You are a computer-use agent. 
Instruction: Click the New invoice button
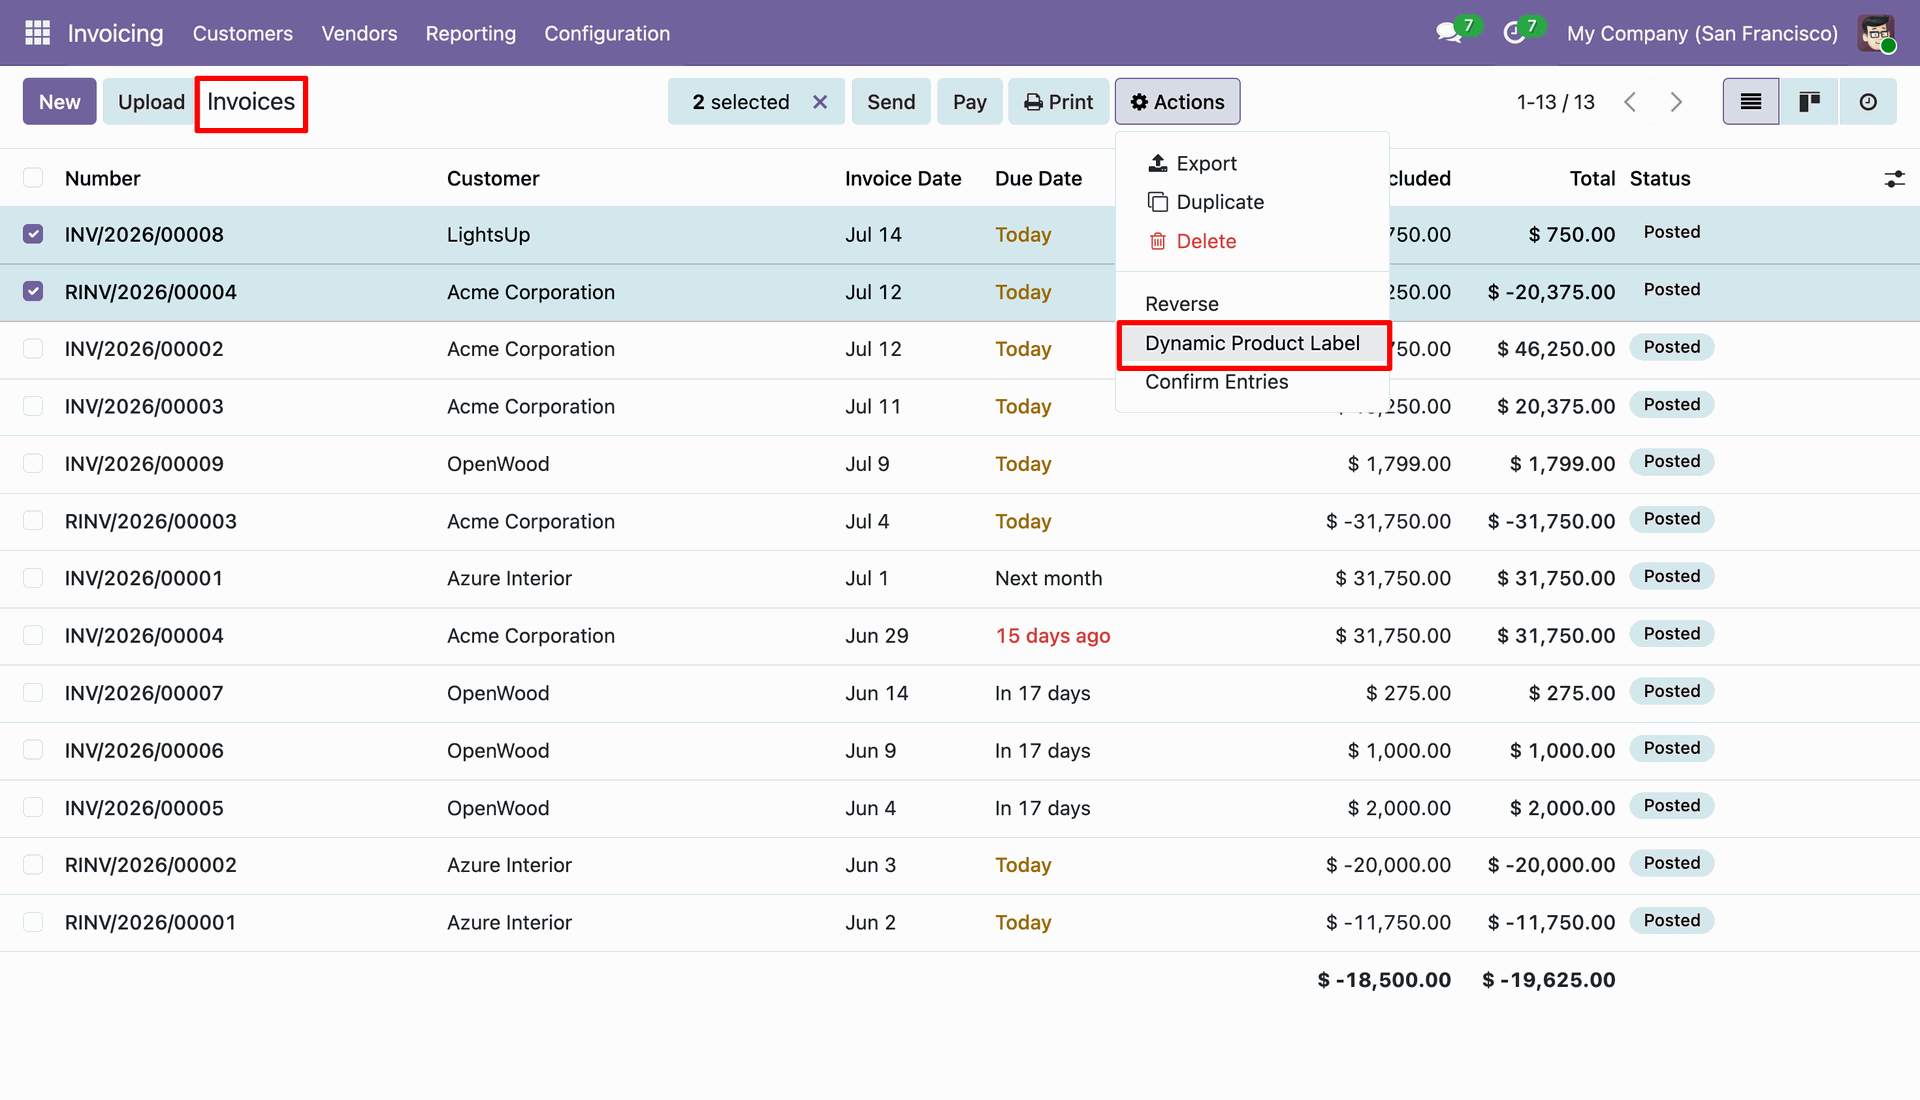(60, 102)
